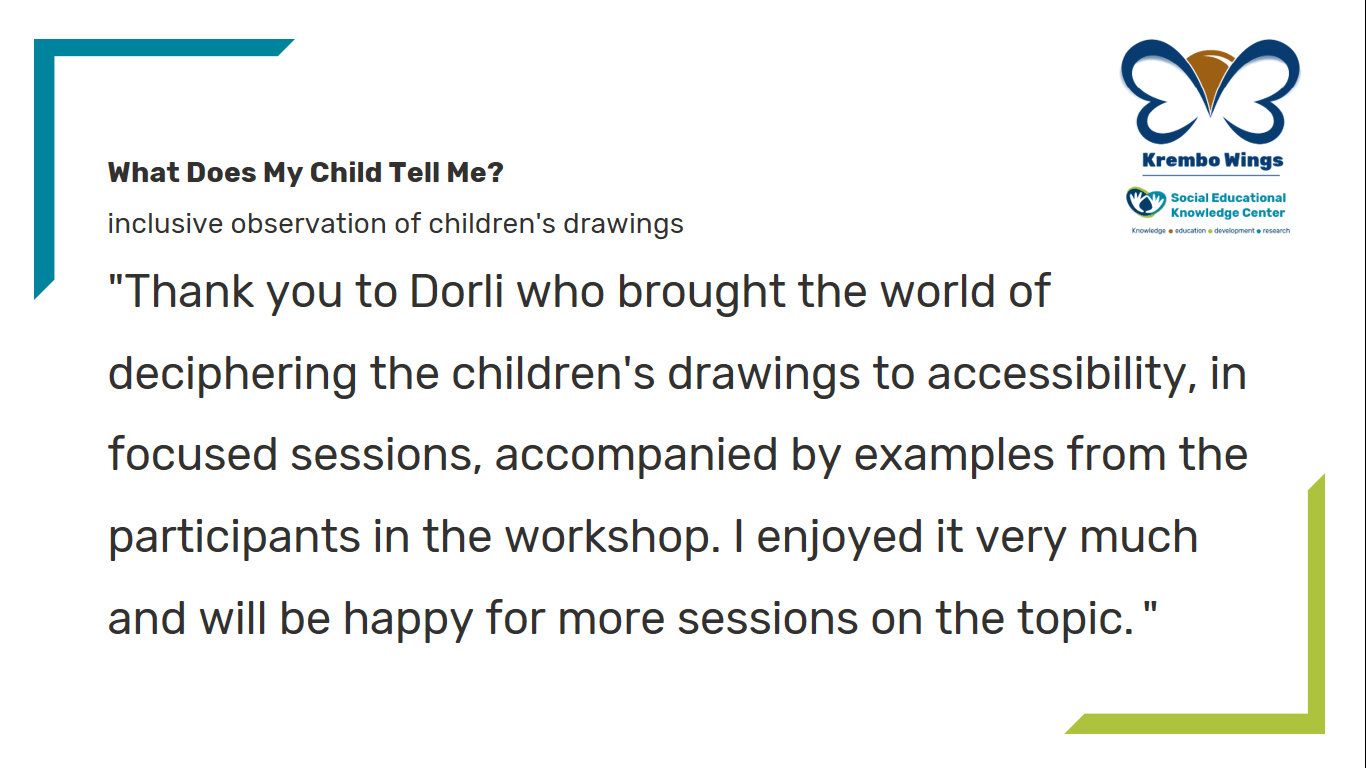Click the "What Does My Child Tell Me?" heading
This screenshot has width=1366, height=768.
306,173
